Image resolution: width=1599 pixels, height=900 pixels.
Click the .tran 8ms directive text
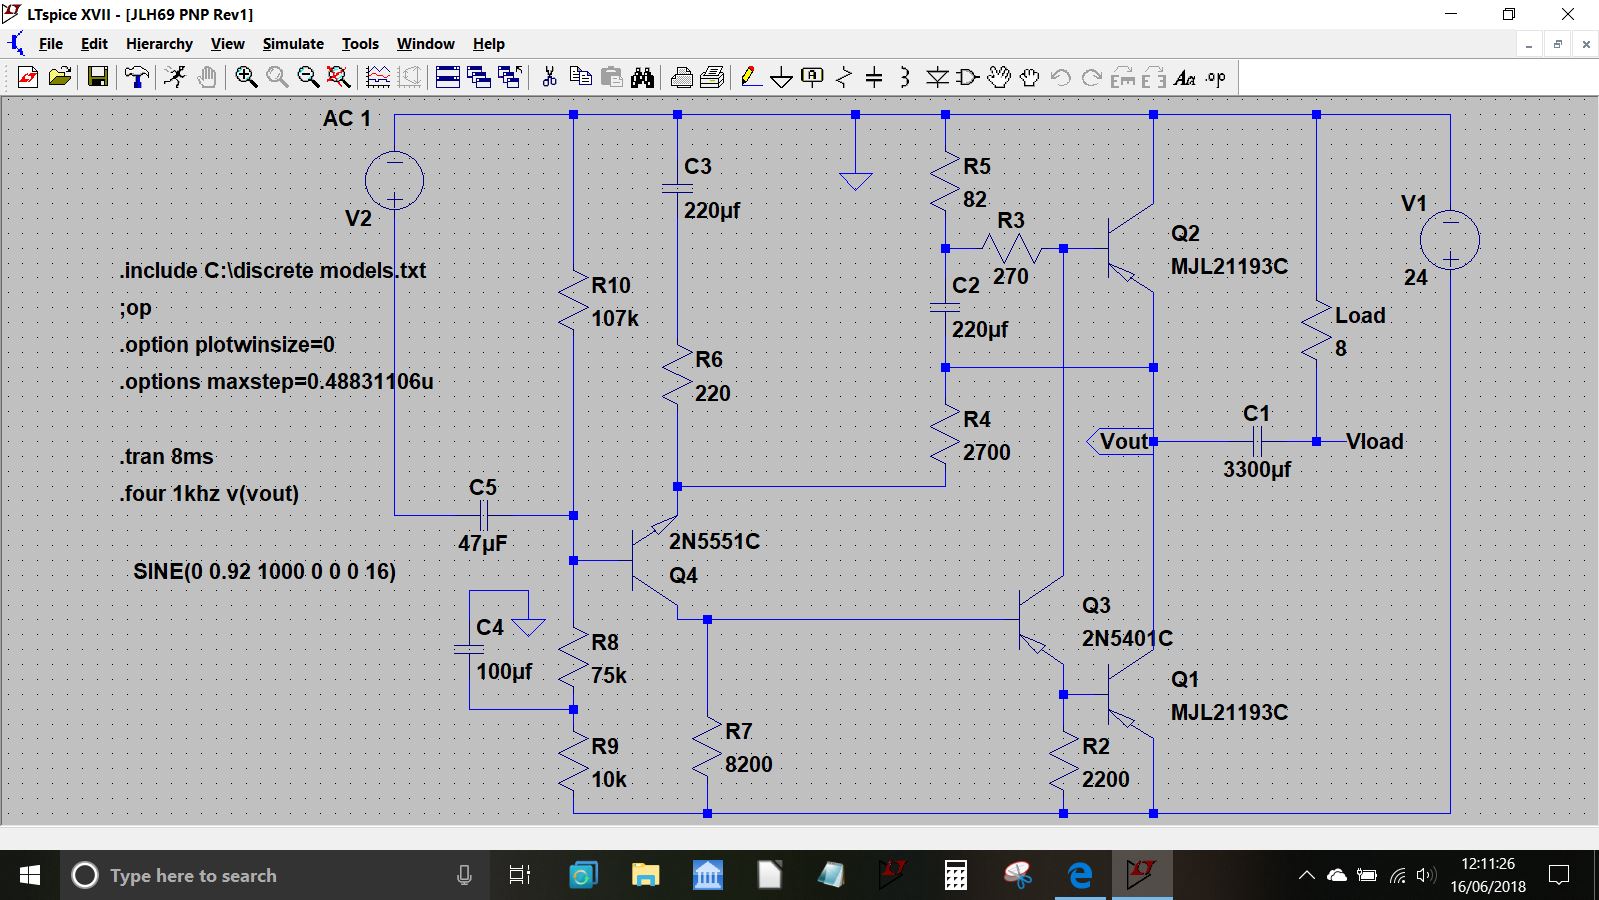(167, 457)
